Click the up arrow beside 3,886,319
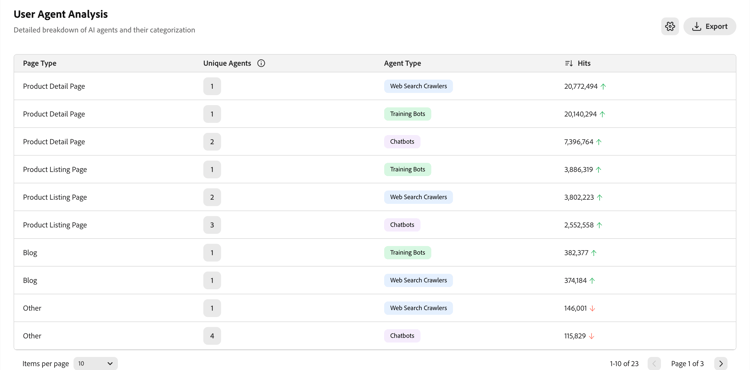The height and width of the screenshot is (370, 750). (598, 170)
